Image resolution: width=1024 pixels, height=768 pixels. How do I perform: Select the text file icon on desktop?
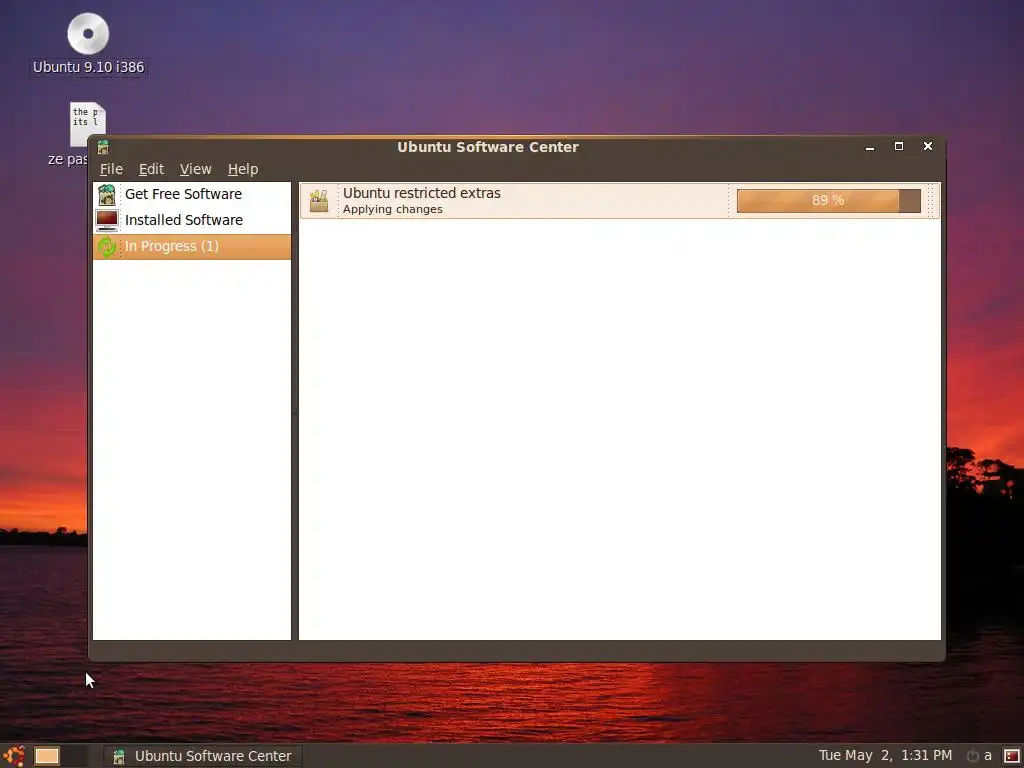[88, 124]
